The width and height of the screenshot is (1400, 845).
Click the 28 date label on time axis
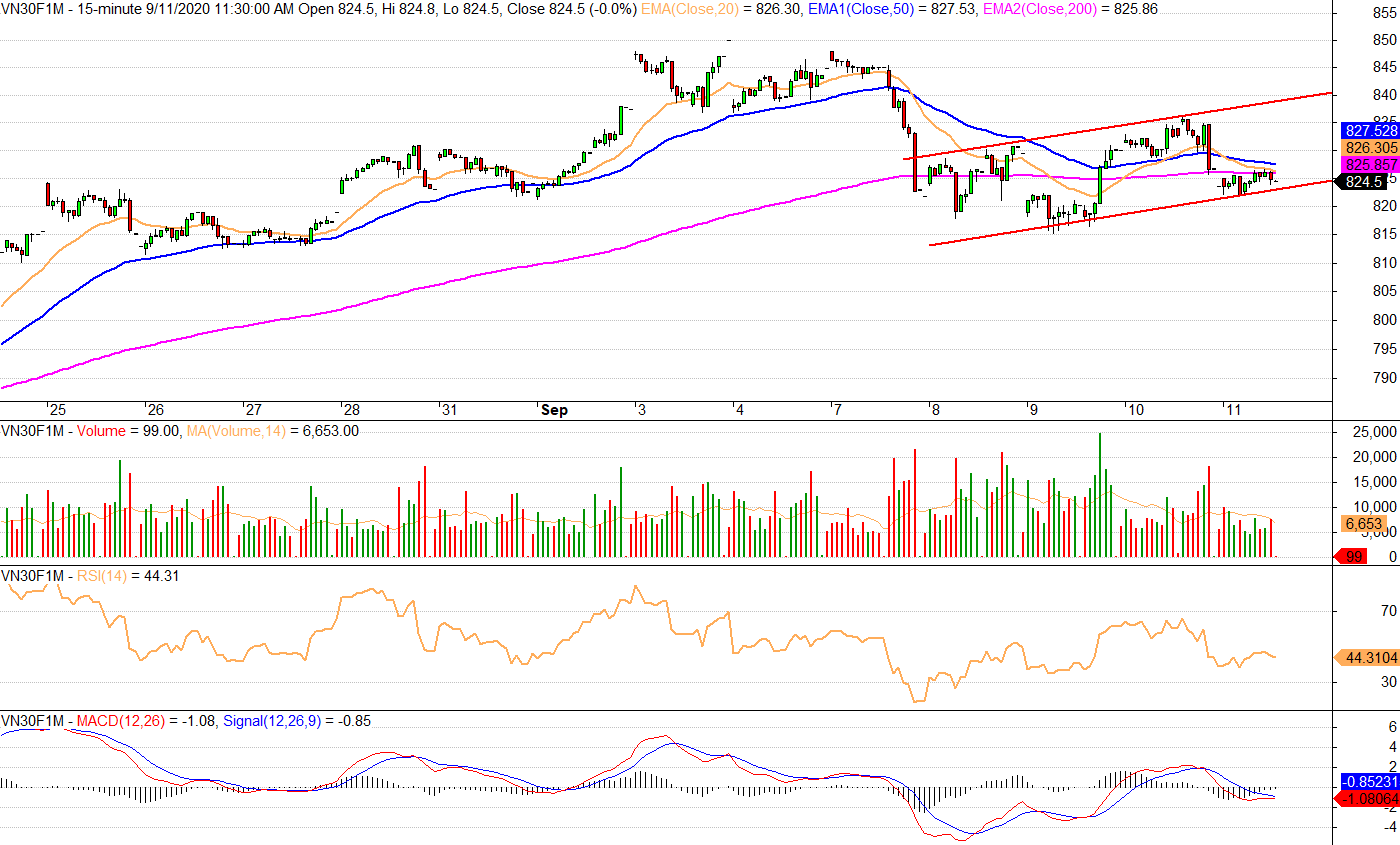pyautogui.click(x=351, y=410)
